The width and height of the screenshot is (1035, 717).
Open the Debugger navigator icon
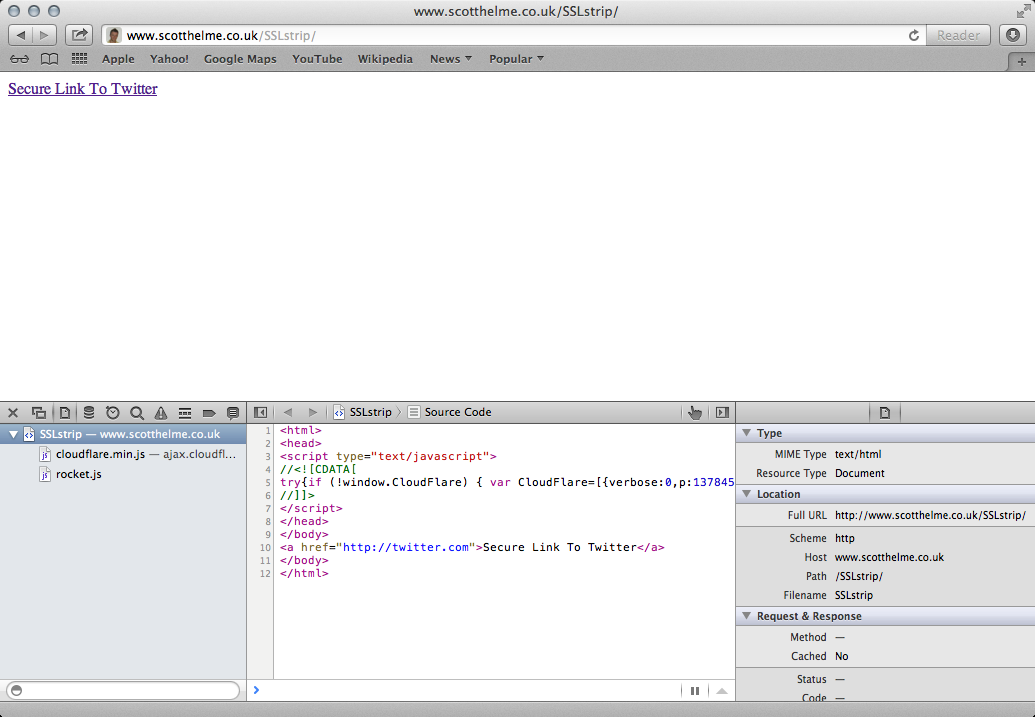click(x=185, y=413)
